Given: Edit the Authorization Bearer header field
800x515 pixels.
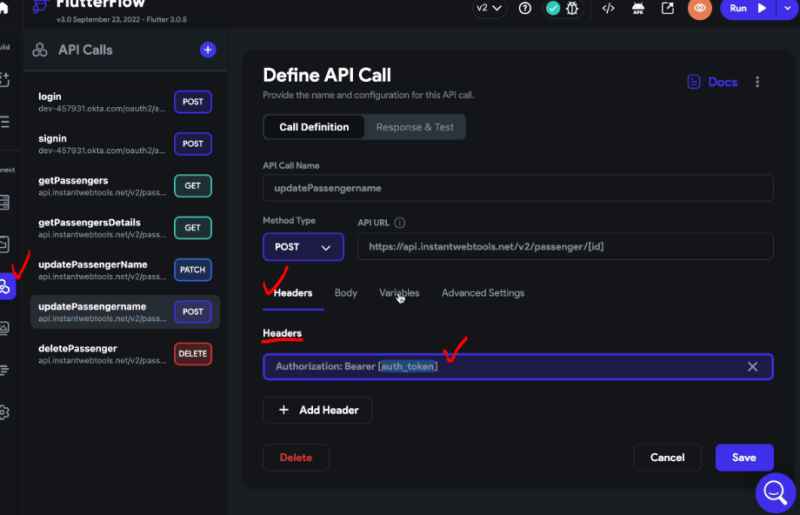Looking at the screenshot, I should pos(518,366).
